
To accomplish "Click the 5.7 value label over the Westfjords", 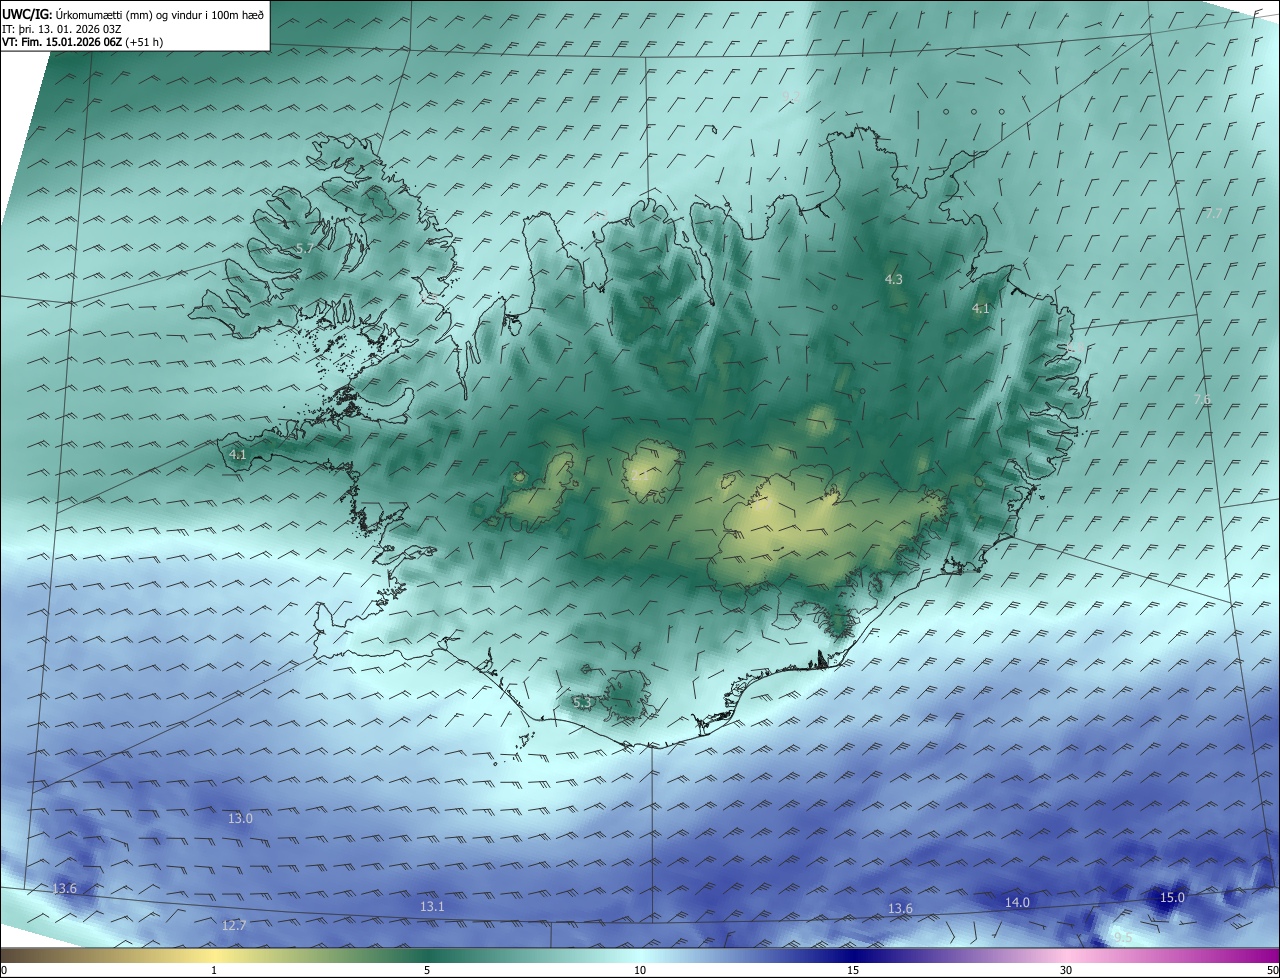I will coord(305,248).
